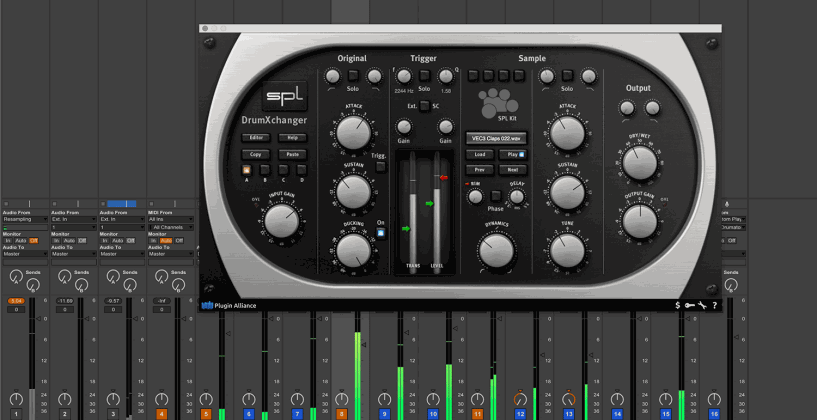Click the Sample TUNE knob
Viewport: 817px width, 420px height.
pyautogui.click(x=567, y=250)
